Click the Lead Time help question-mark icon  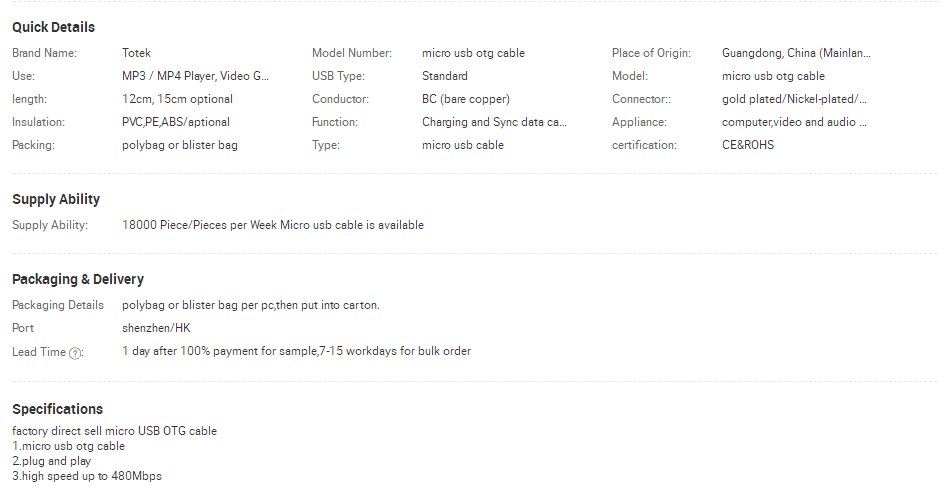(75, 353)
